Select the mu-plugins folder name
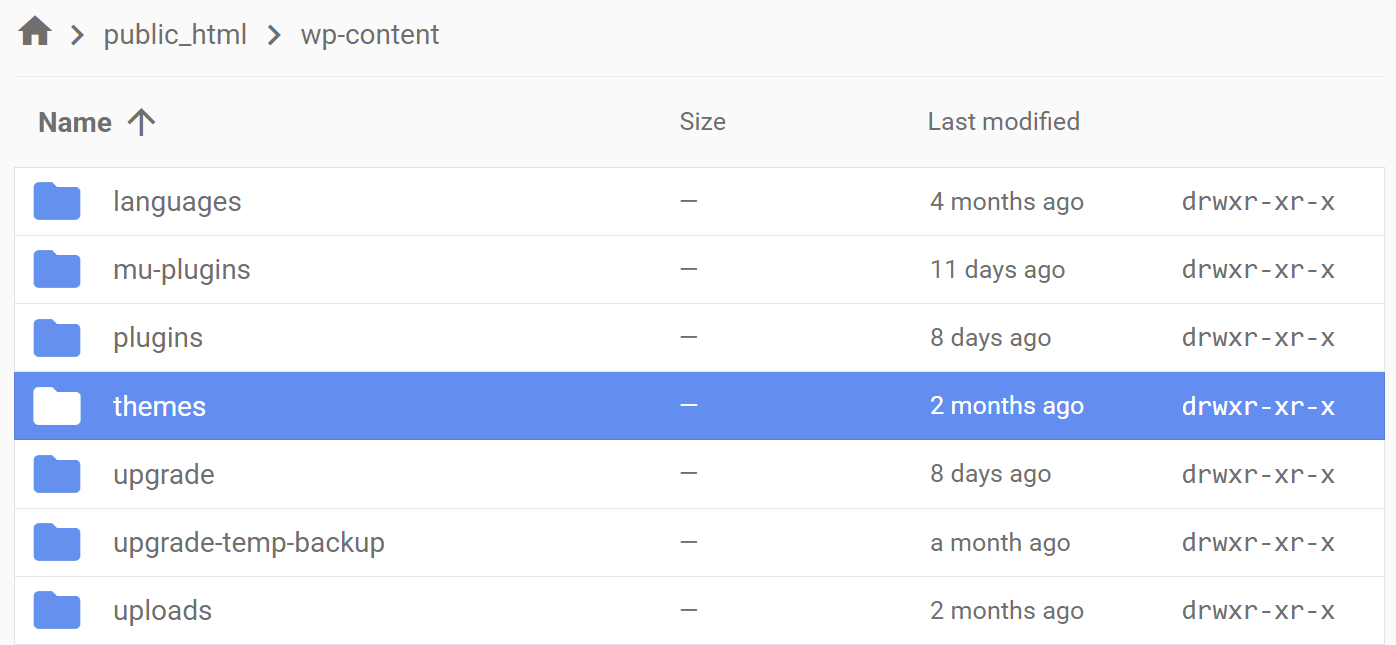Viewport: 1396px width, 645px height. coord(181,269)
